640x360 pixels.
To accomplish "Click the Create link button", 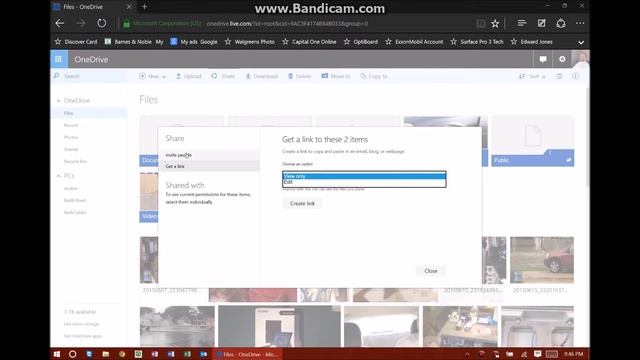I will tap(302, 203).
